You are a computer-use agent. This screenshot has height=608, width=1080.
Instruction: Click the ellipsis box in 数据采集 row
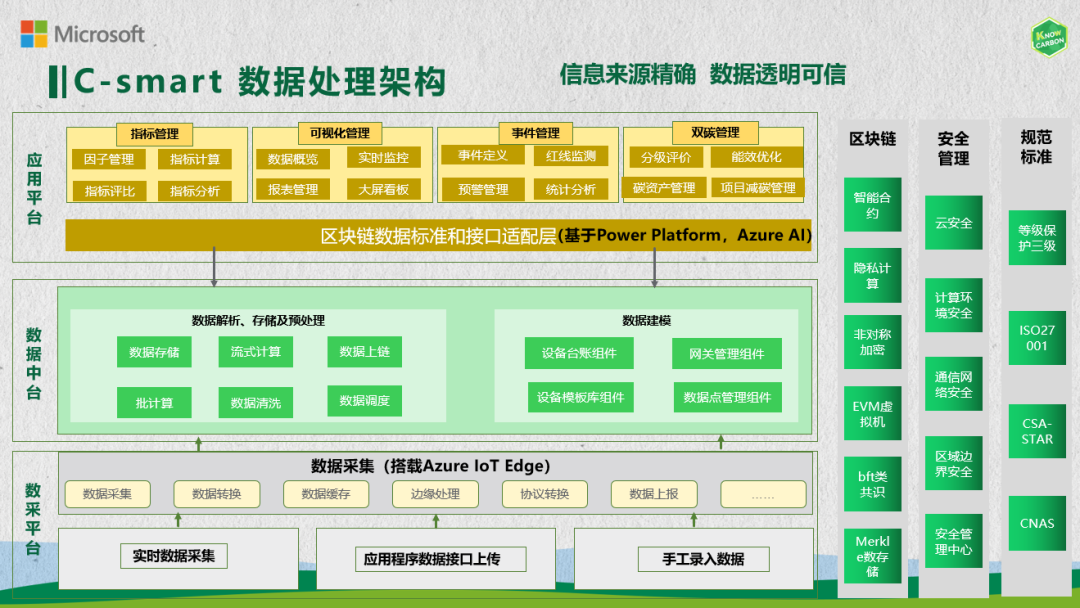tap(762, 494)
